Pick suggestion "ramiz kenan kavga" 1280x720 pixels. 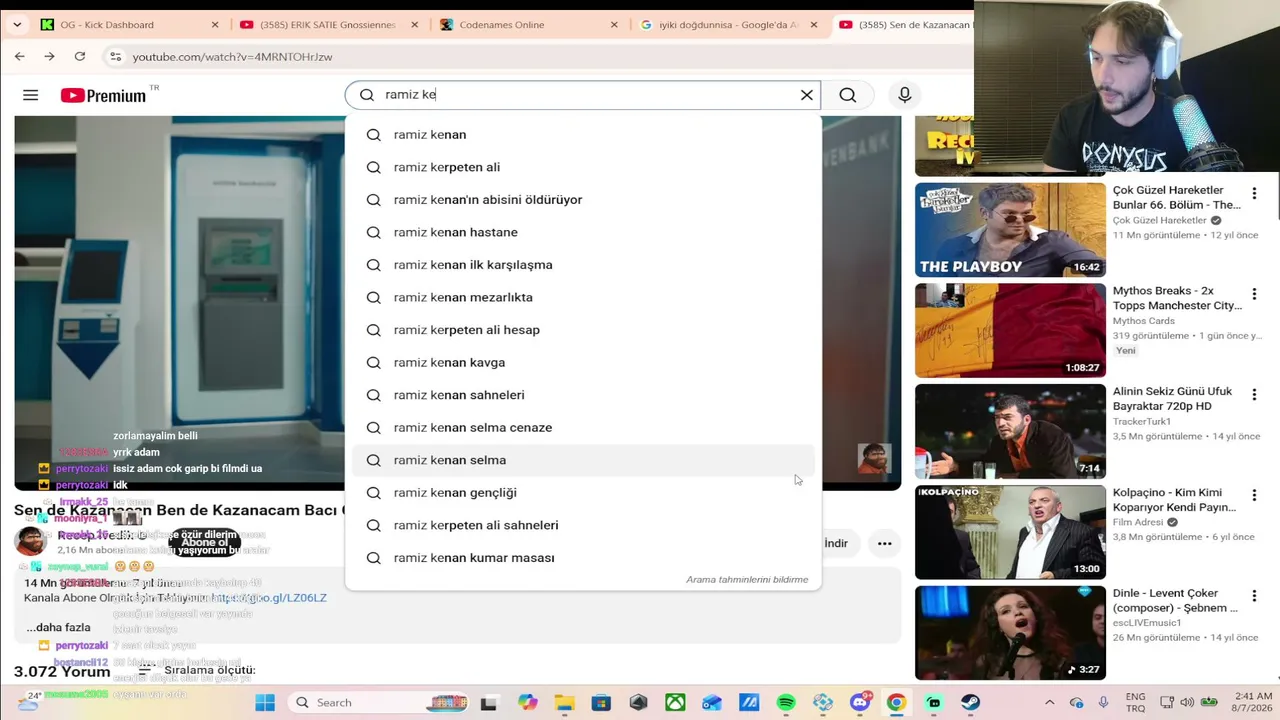(583, 362)
